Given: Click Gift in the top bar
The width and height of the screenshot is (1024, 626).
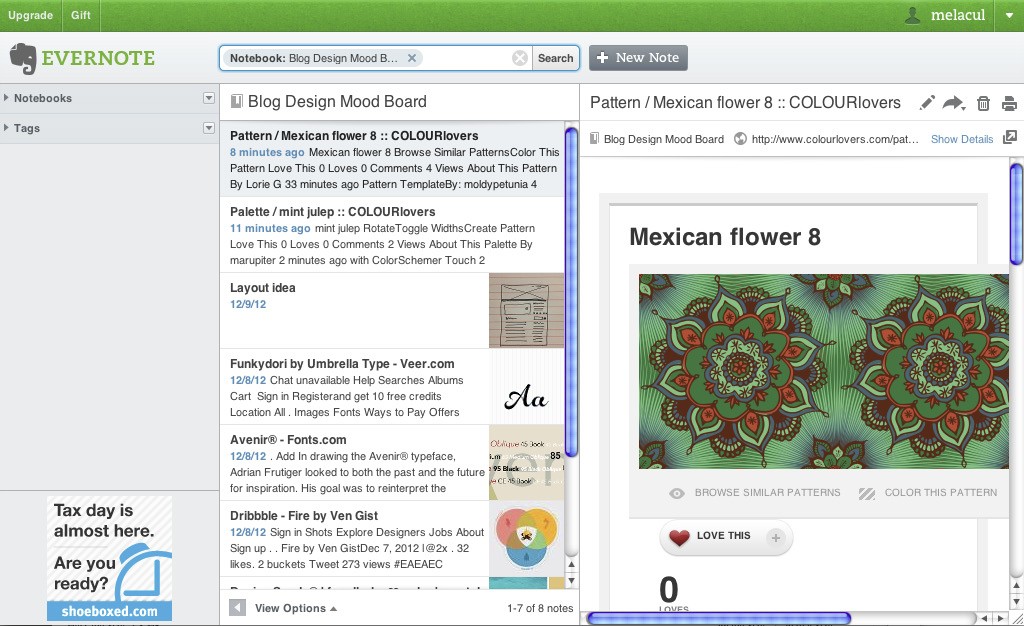Looking at the screenshot, I should (81, 15).
